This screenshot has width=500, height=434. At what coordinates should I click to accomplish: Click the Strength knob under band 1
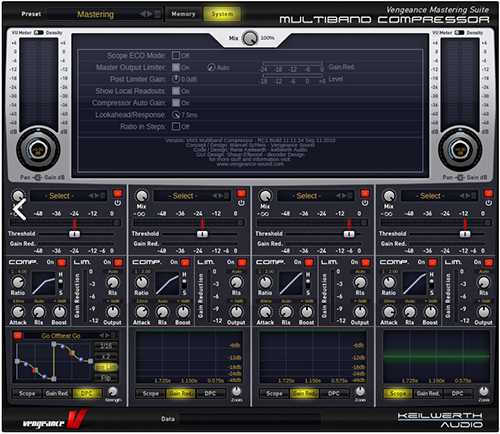point(113,391)
